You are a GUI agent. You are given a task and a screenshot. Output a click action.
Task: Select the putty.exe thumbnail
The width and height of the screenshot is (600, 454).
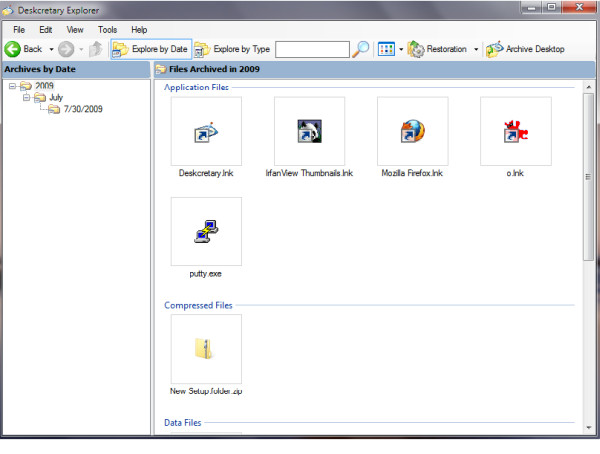206,231
